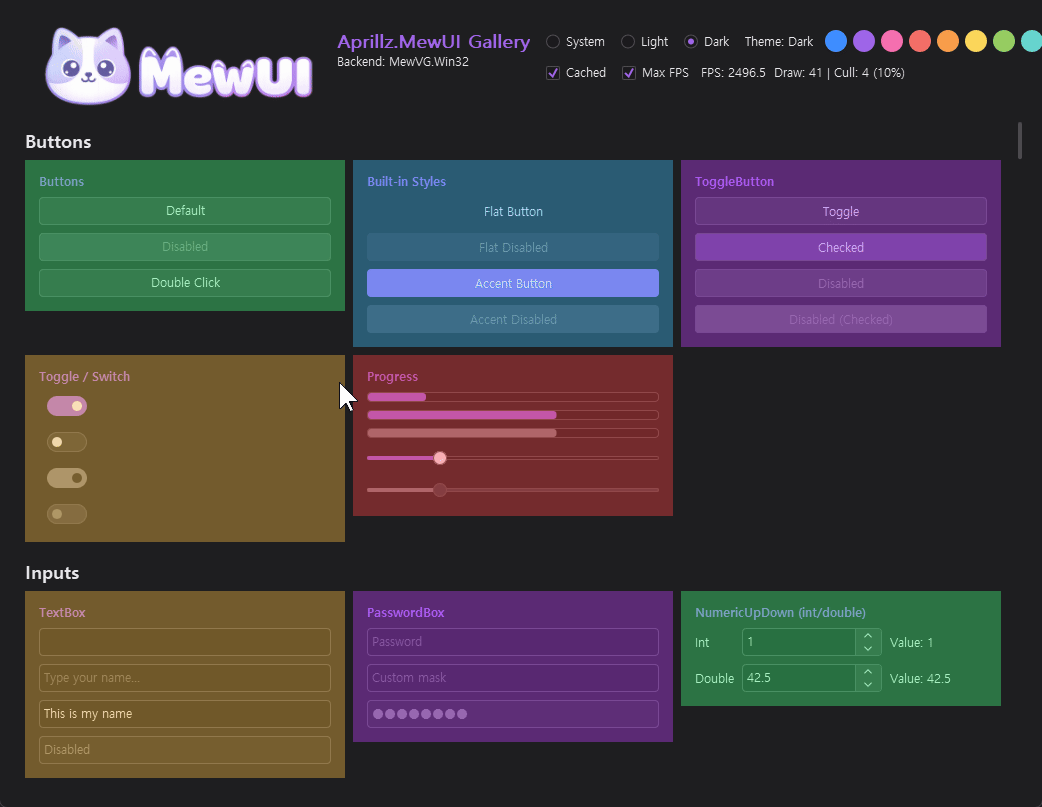
Task: Click the MewUI cat logo image
Action: [x=178, y=65]
